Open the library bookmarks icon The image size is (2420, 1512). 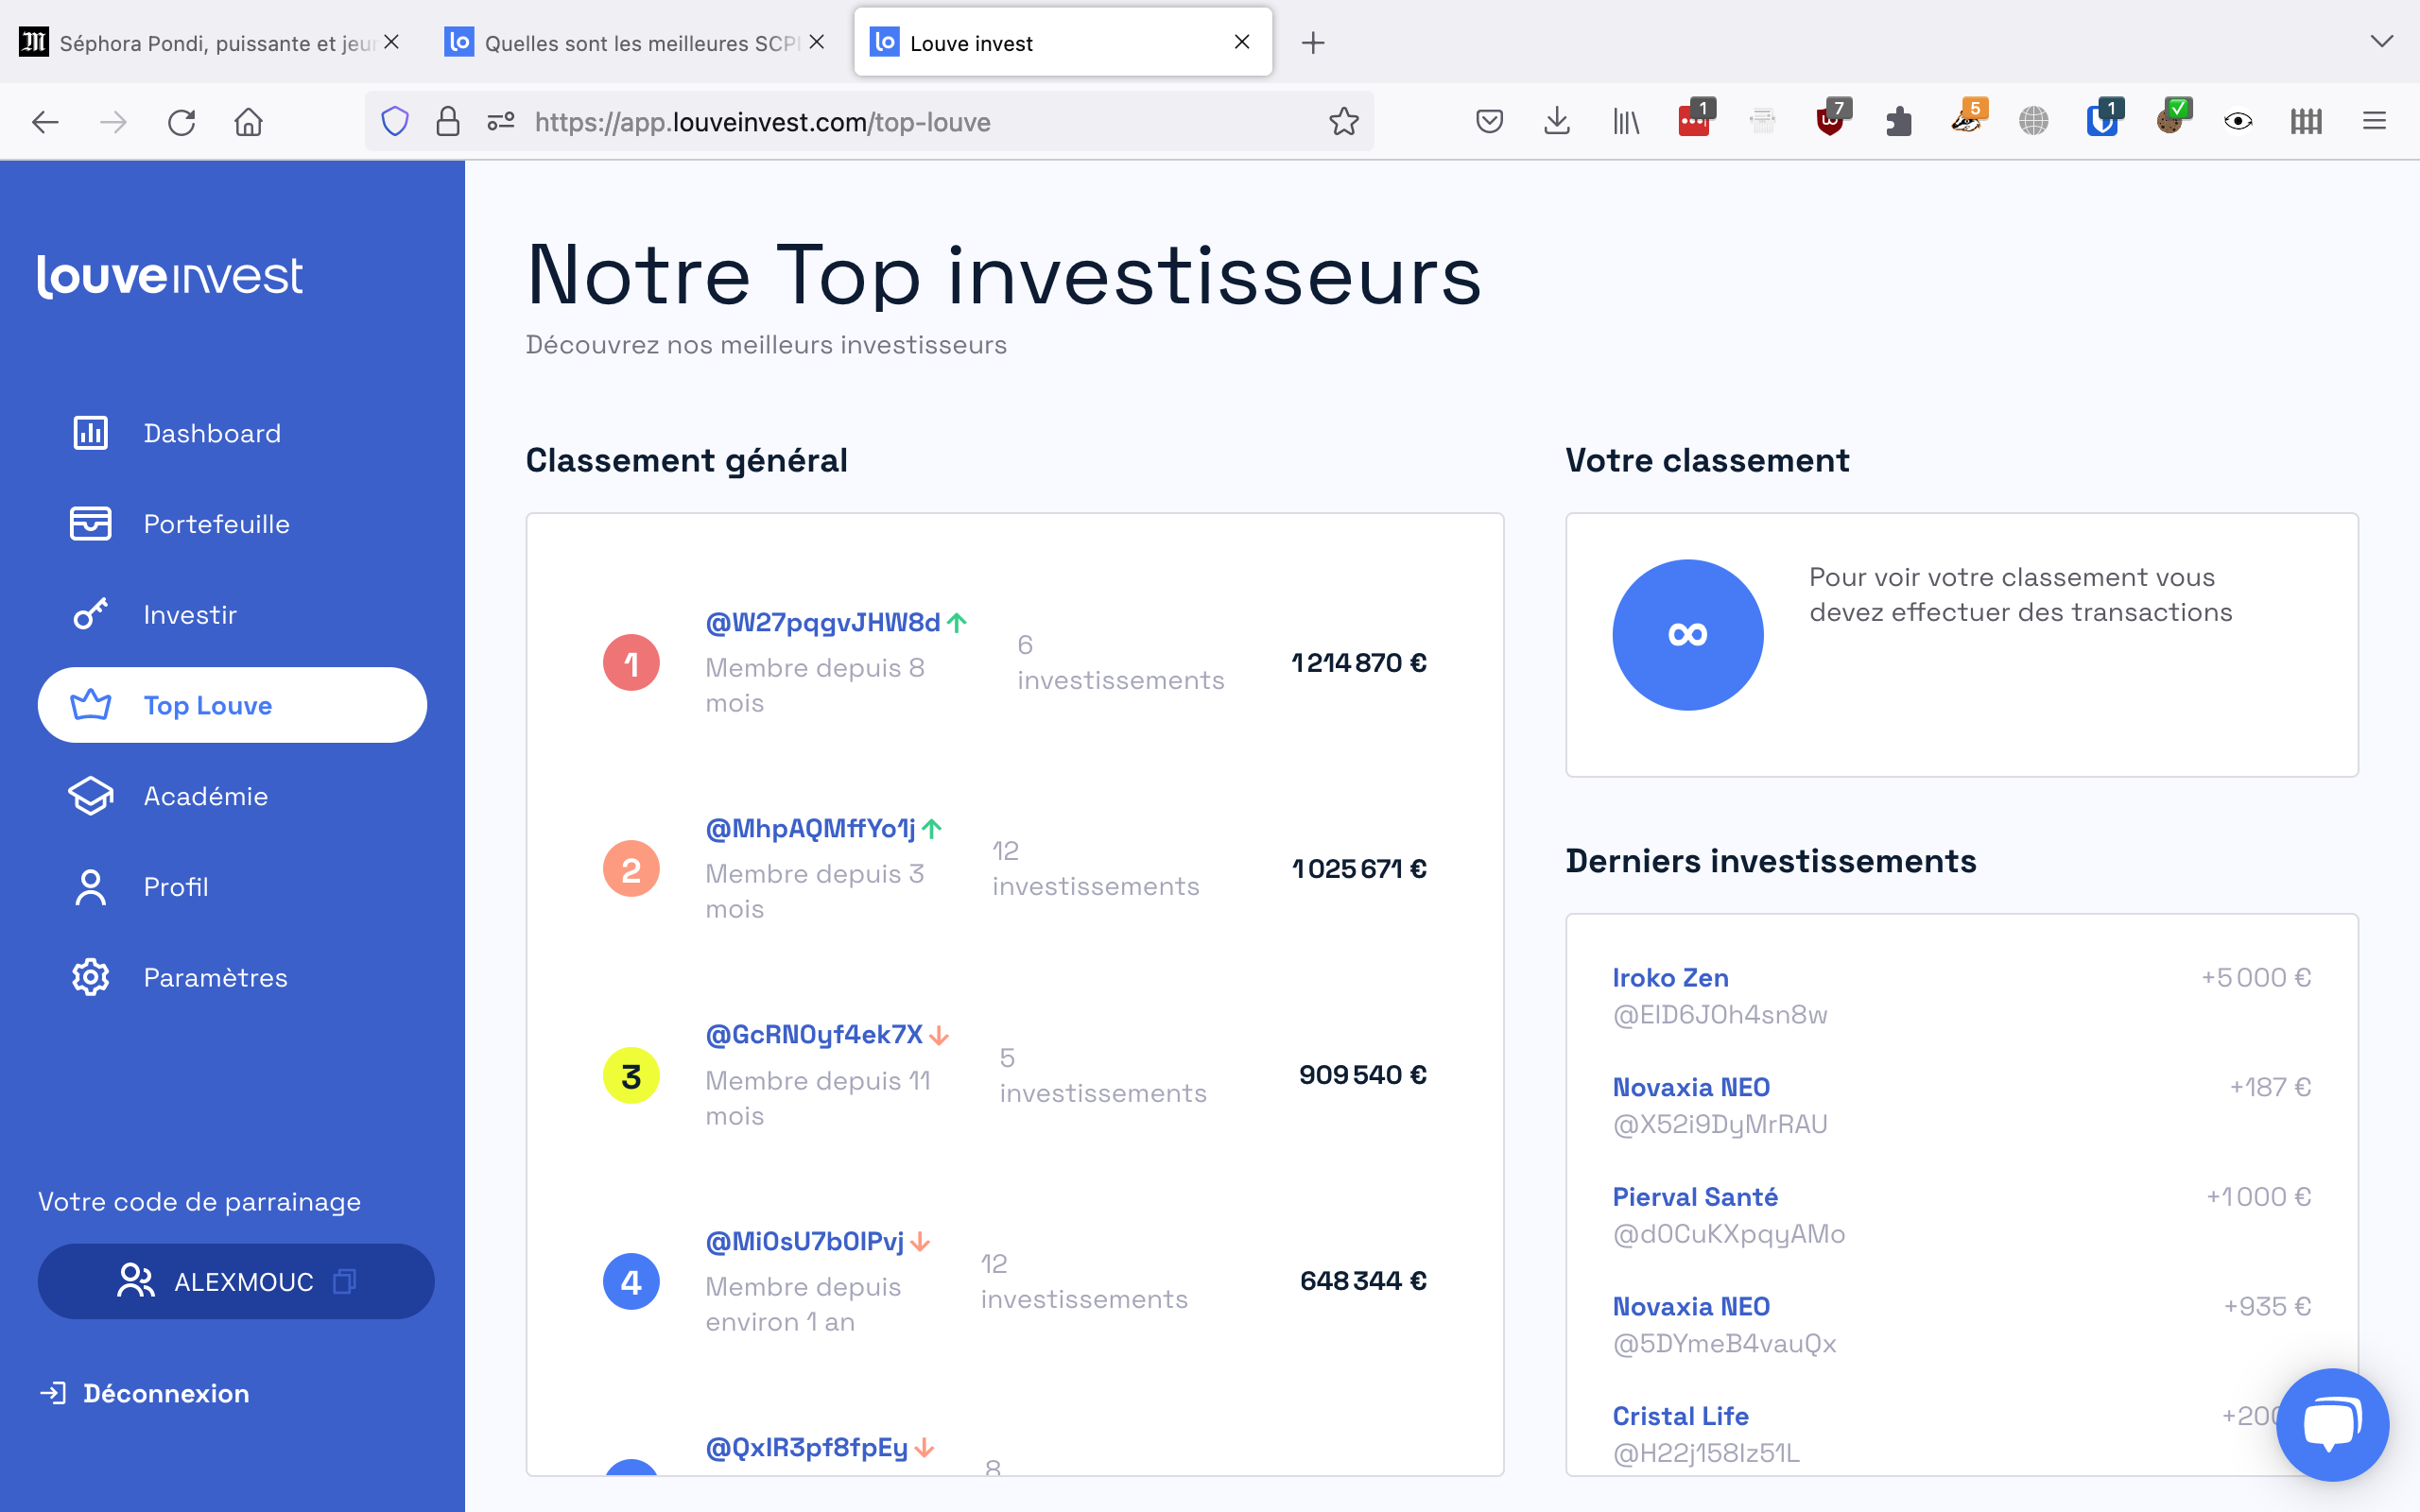(1626, 122)
